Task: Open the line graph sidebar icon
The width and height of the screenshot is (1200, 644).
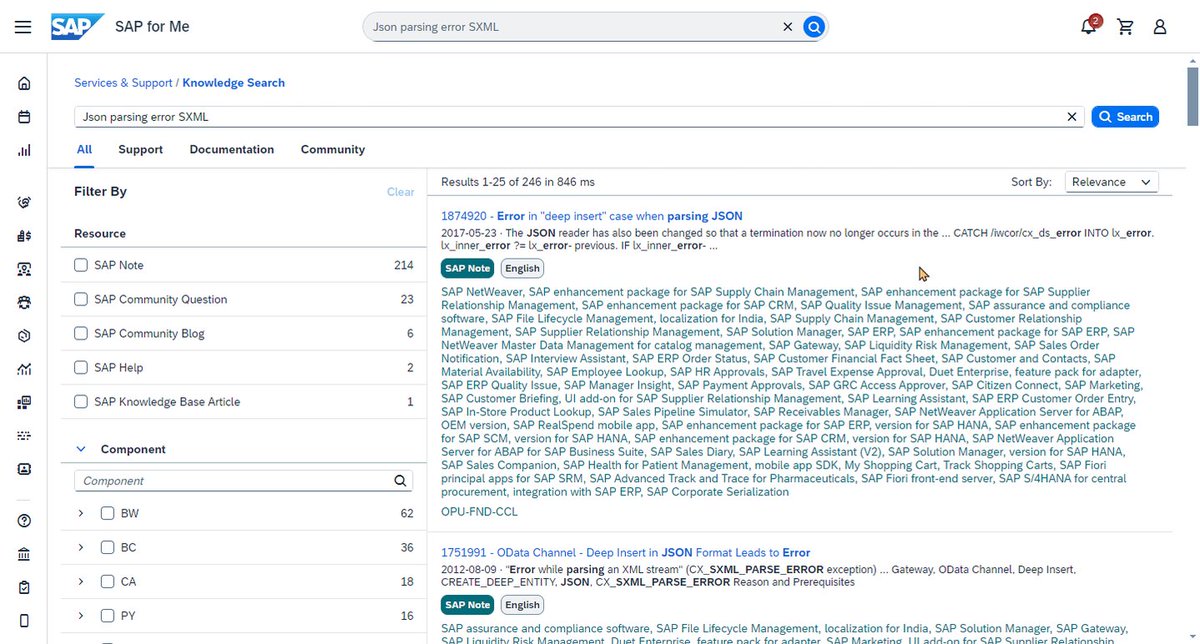Action: 24,369
